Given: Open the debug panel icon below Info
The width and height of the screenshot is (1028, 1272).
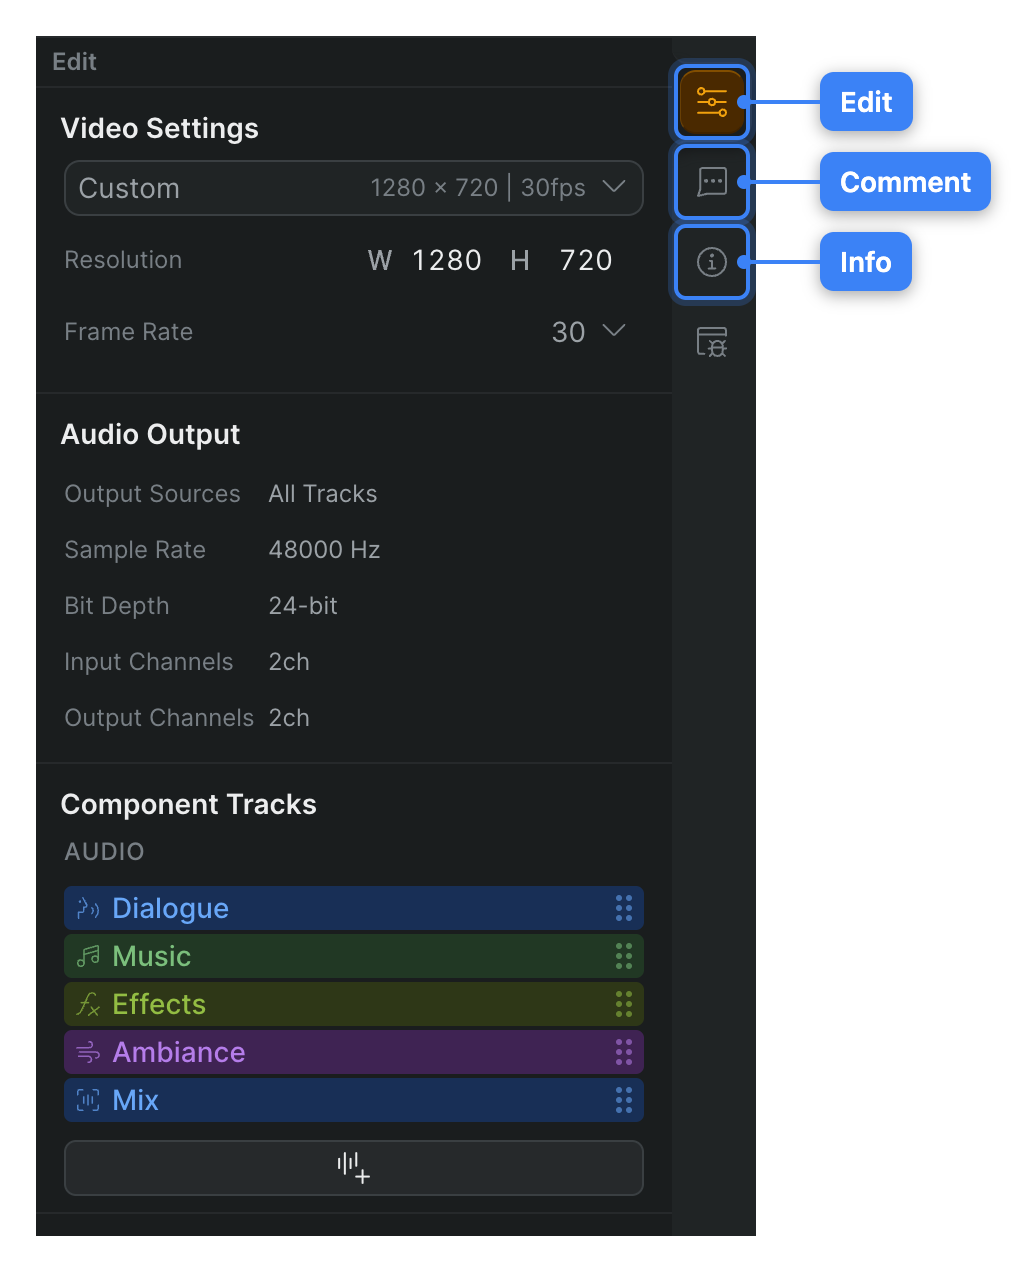Looking at the screenshot, I should pyautogui.click(x=712, y=342).
